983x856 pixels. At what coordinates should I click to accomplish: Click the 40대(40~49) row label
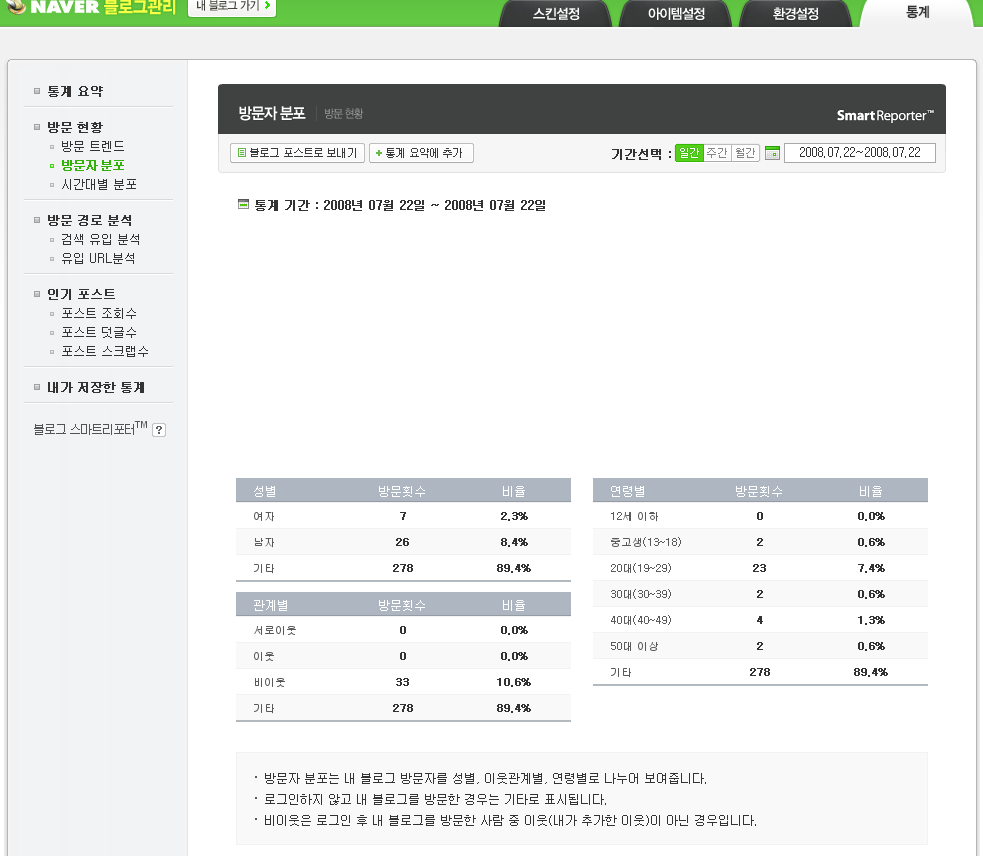(x=641, y=620)
